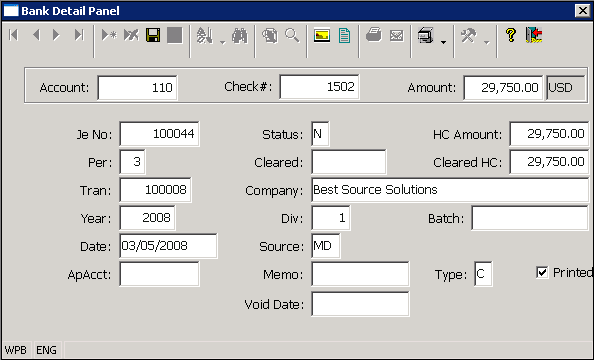Click the file cabinet reports icon
595x361 pixels.
pos(426,36)
